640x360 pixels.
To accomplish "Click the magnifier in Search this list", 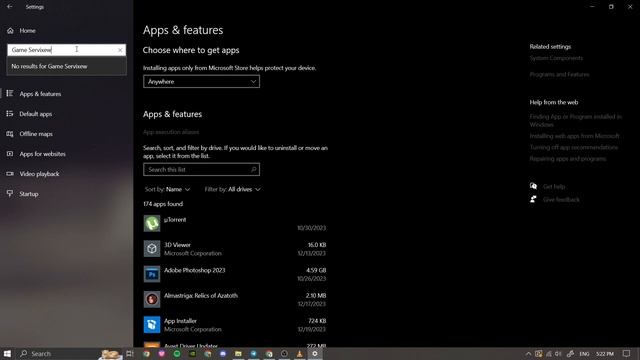I will point(253,169).
